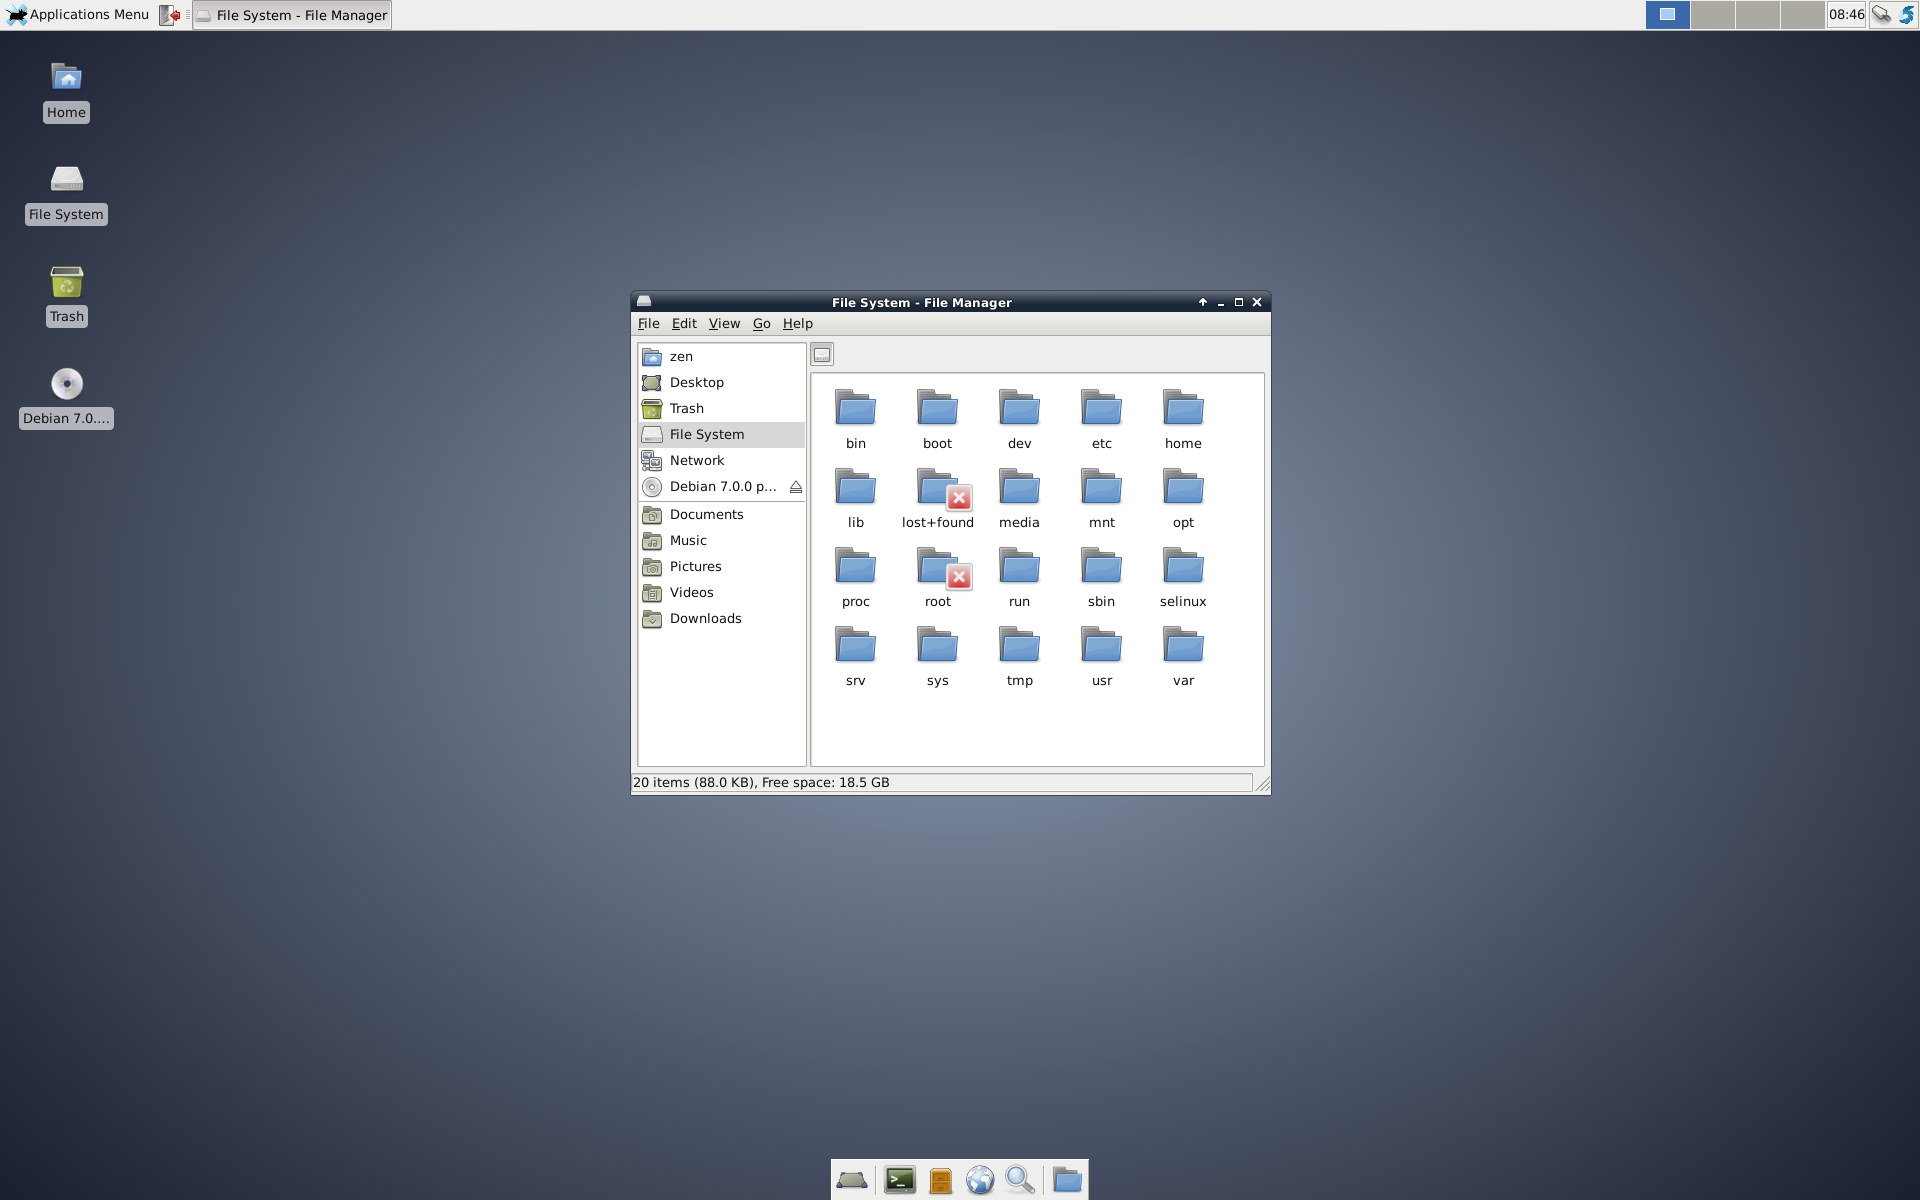Open the Go menu

coord(761,323)
